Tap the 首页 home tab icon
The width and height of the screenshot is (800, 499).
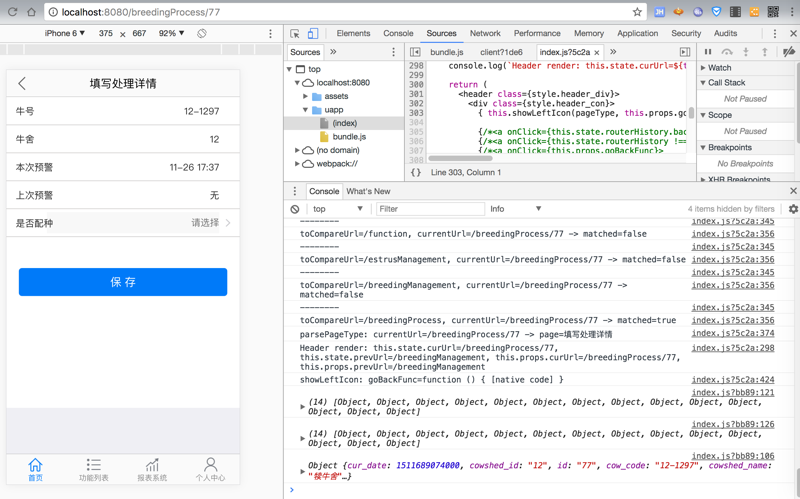coord(35,469)
